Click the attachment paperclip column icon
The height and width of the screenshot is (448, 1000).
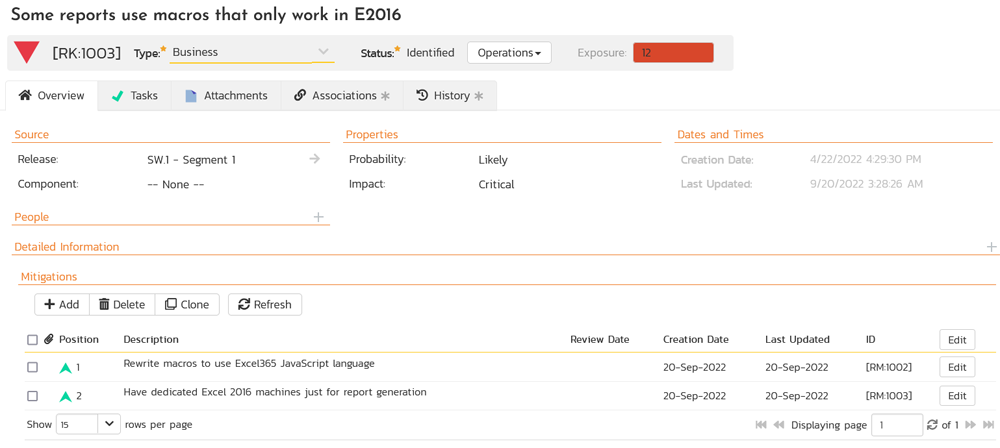48,340
